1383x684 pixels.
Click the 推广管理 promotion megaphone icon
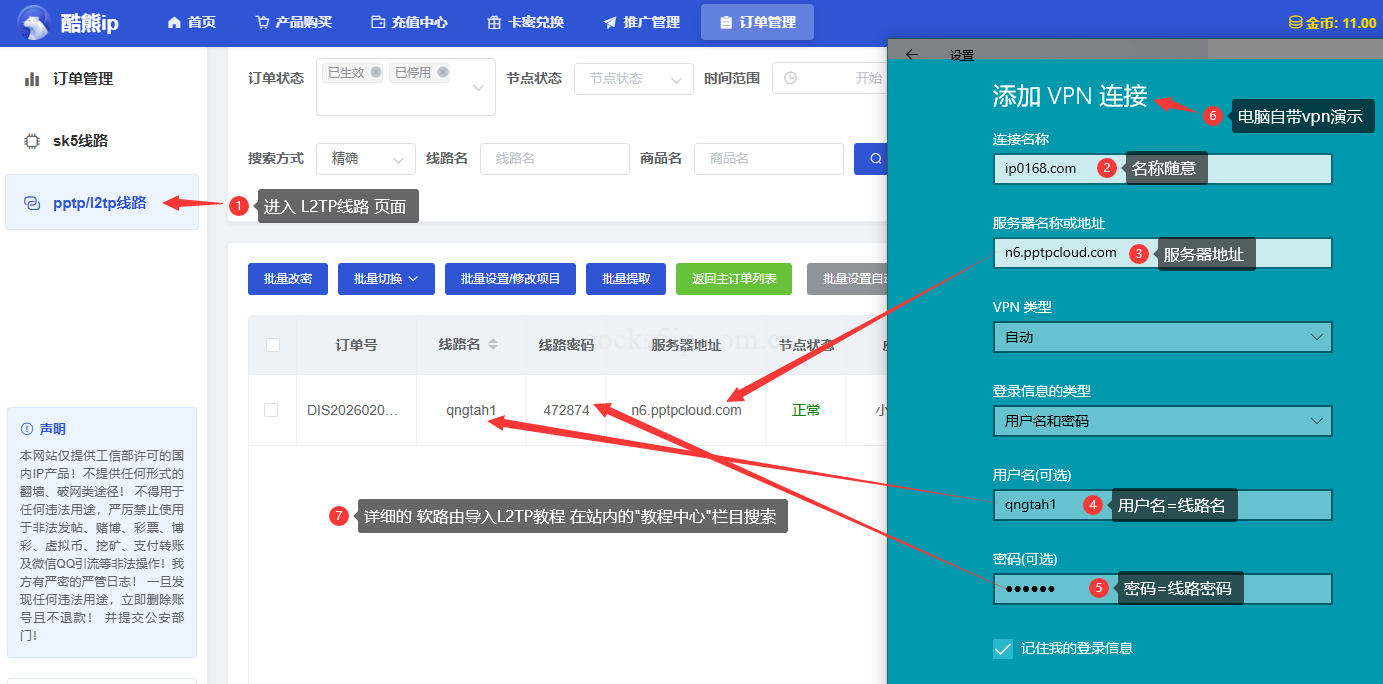click(x=608, y=21)
